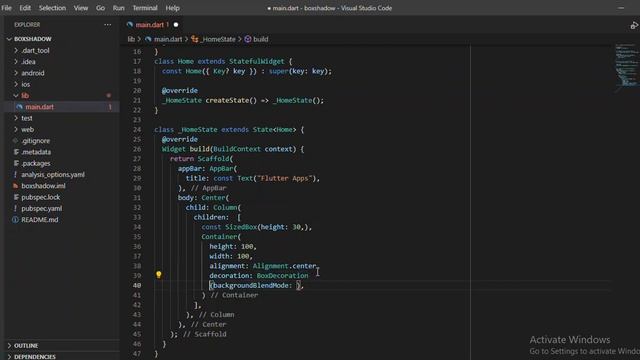Click BoxDecoration on line 39
Screen dimensions: 640x360
282,276
